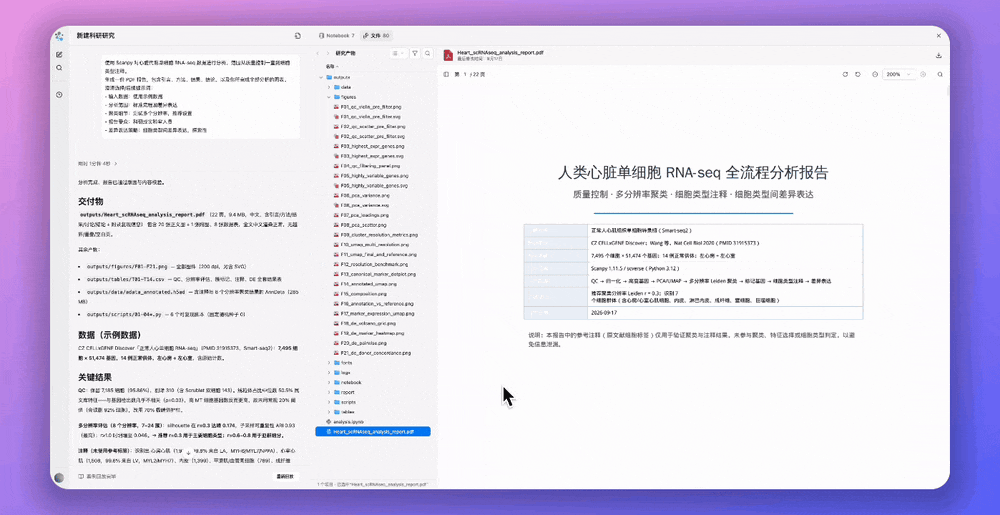Go forward in file browser navigation

pyautogui.click(x=328, y=54)
